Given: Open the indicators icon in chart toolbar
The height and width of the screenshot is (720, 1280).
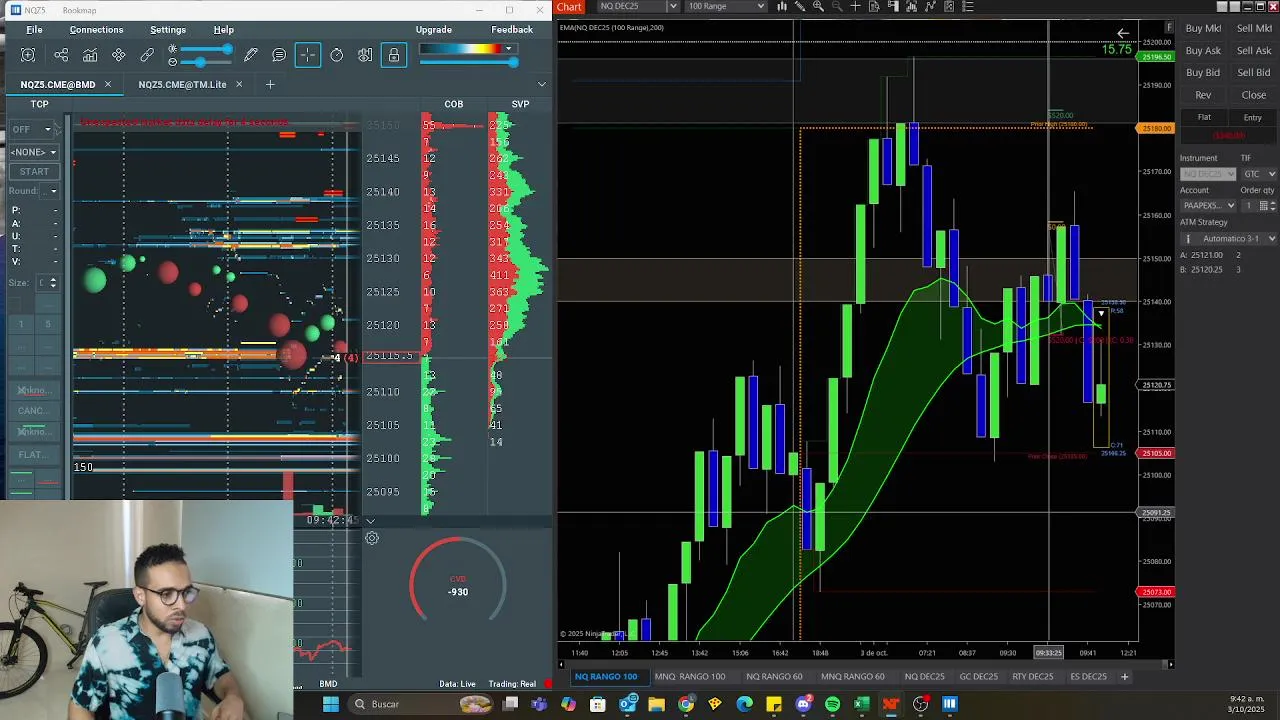Looking at the screenshot, I should [930, 7].
